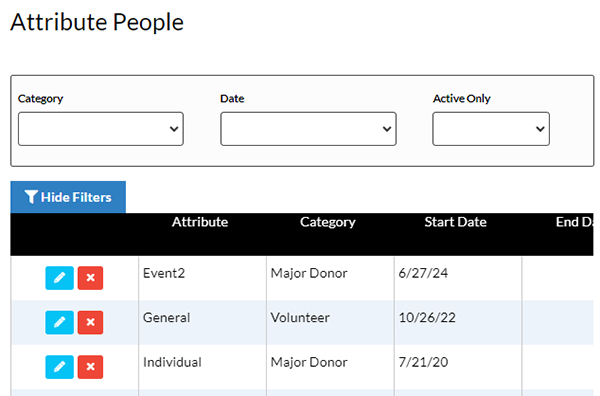This screenshot has width=600, height=396.
Task: Click the 7/21/20 start date
Action: tap(423, 362)
